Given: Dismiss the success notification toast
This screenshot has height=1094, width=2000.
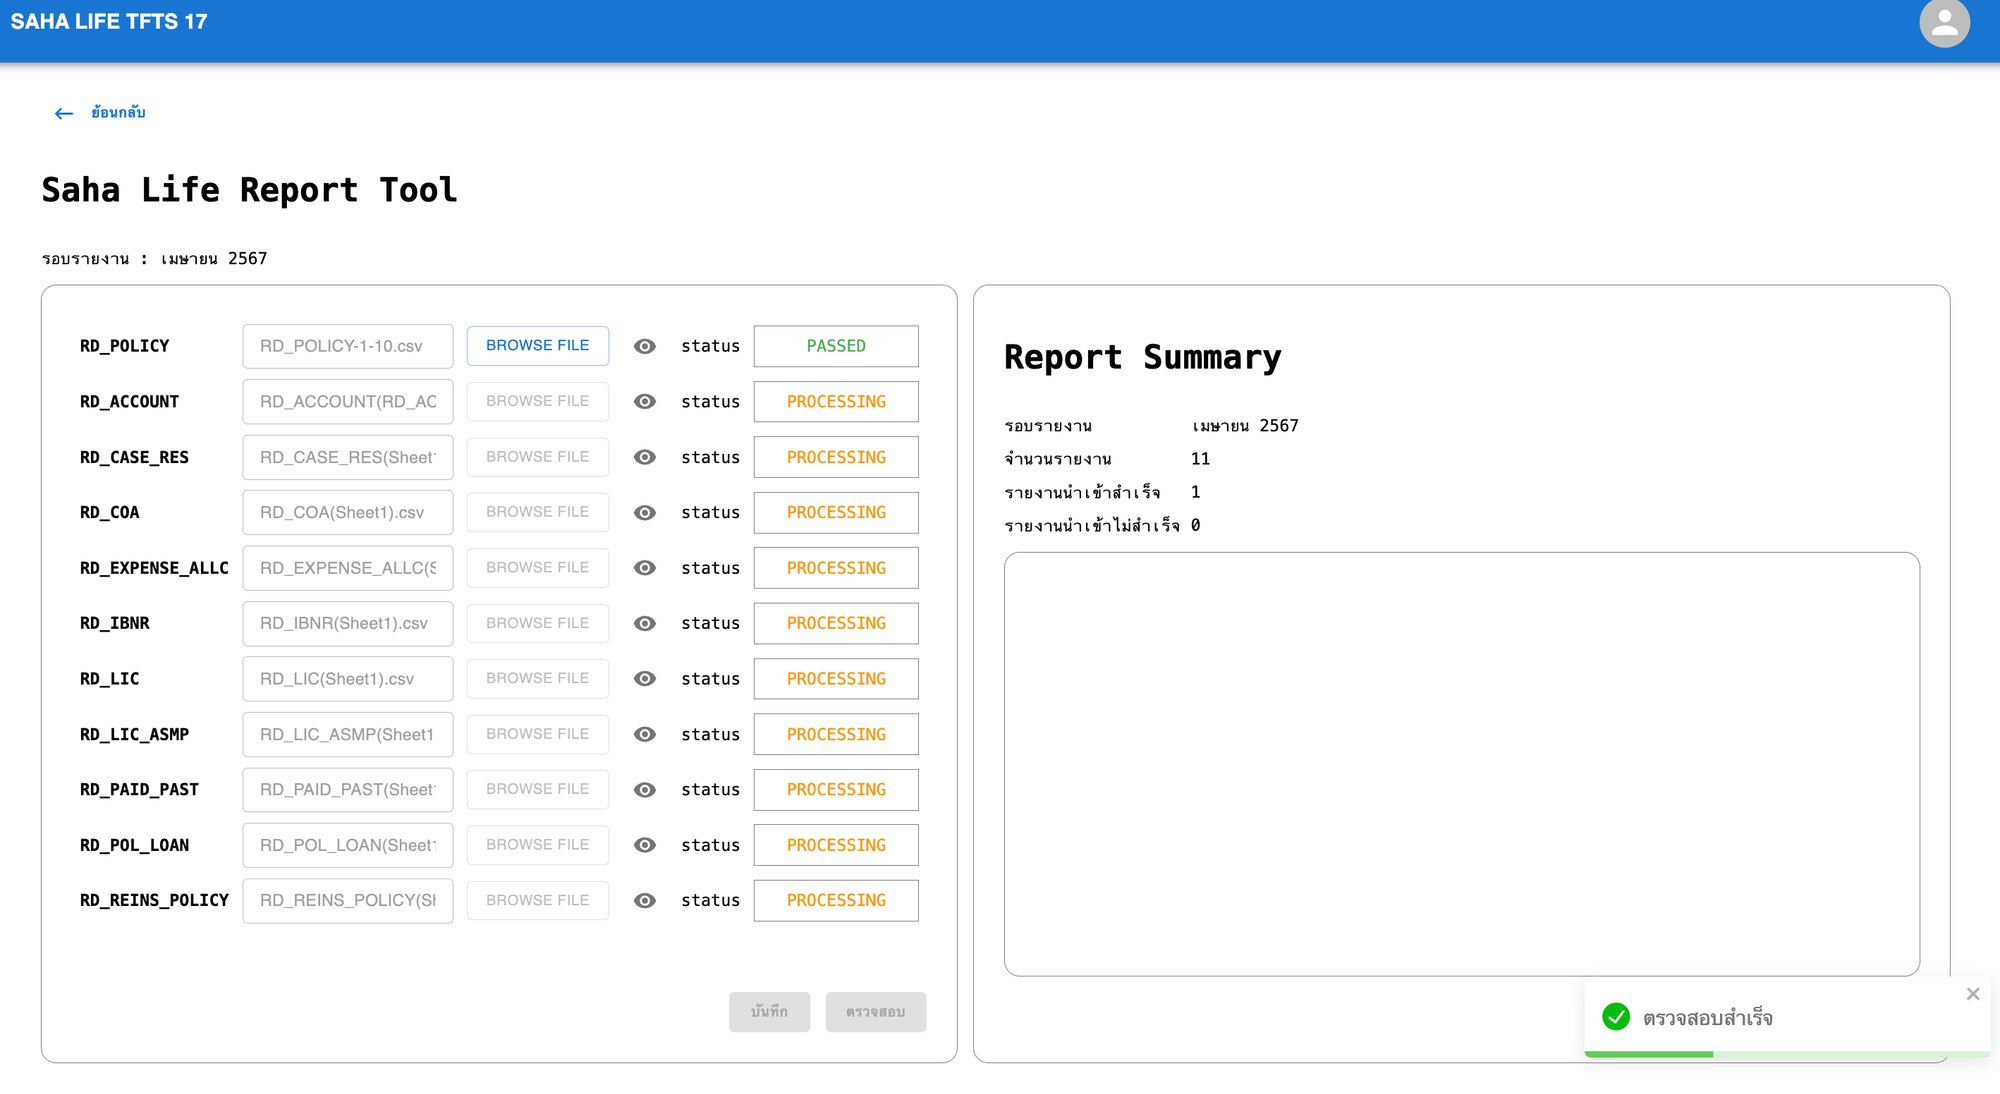Looking at the screenshot, I should [1972, 994].
